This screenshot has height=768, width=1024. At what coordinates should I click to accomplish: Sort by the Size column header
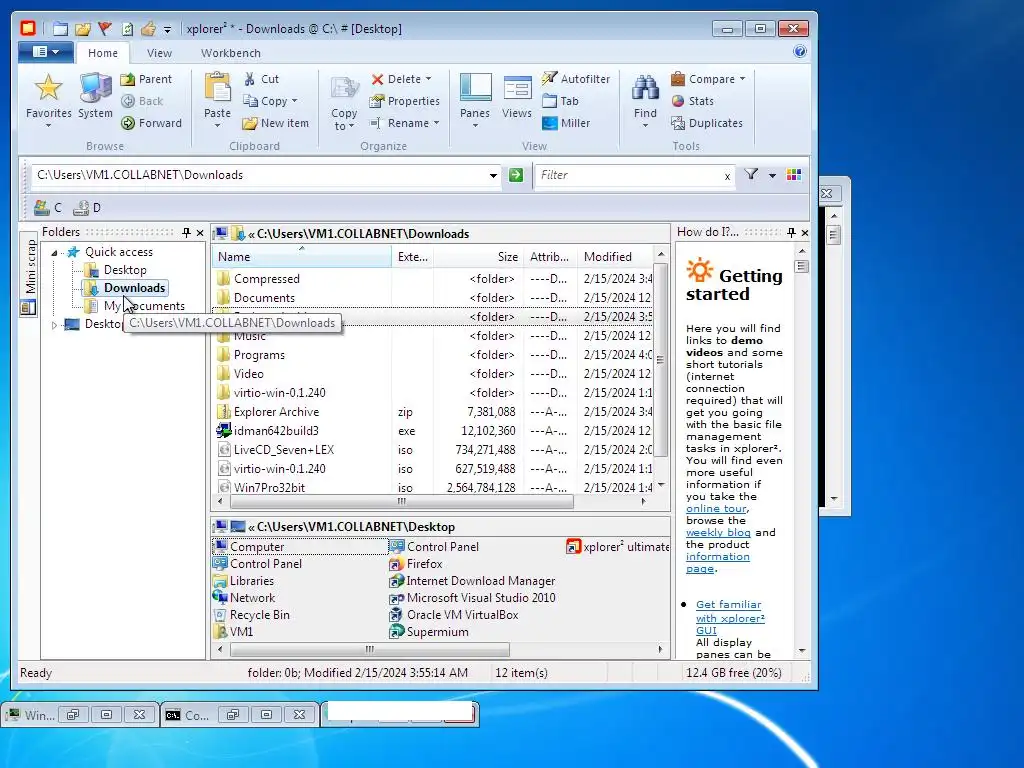[x=479, y=257]
